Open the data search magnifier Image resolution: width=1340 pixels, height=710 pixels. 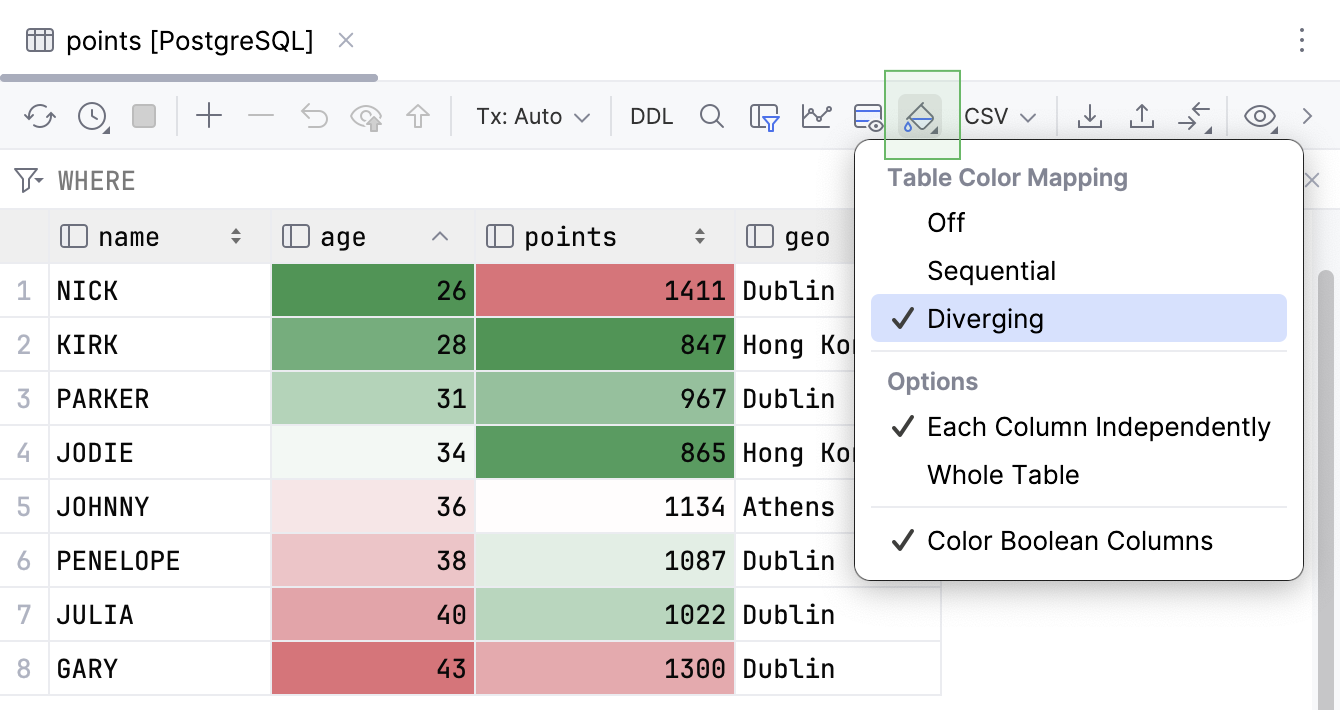pyautogui.click(x=712, y=115)
